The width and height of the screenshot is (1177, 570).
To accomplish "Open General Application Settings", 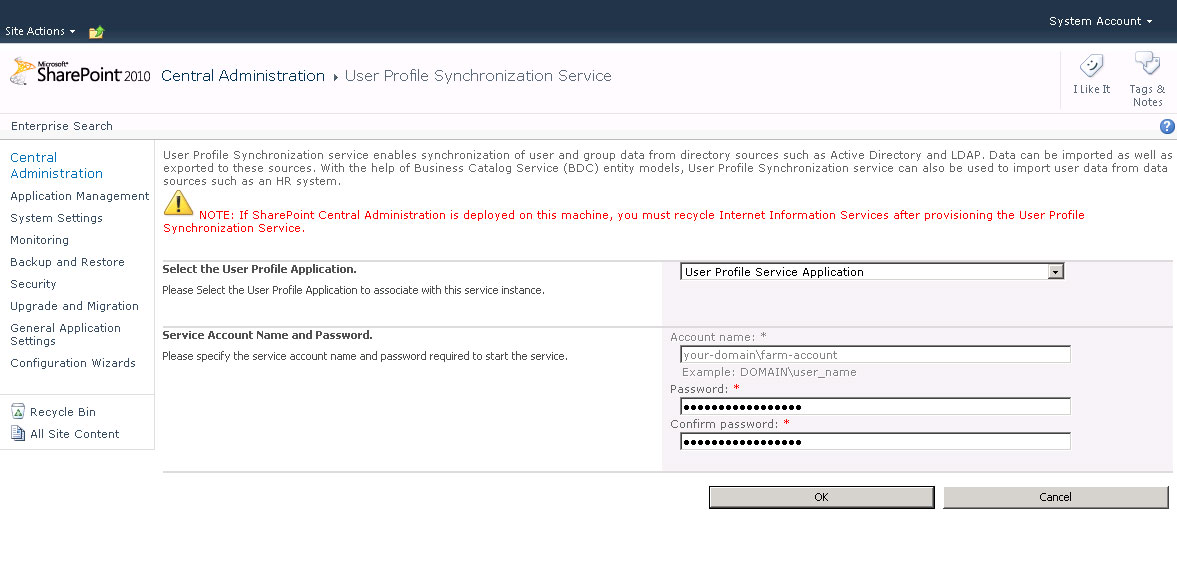I will pos(65,334).
